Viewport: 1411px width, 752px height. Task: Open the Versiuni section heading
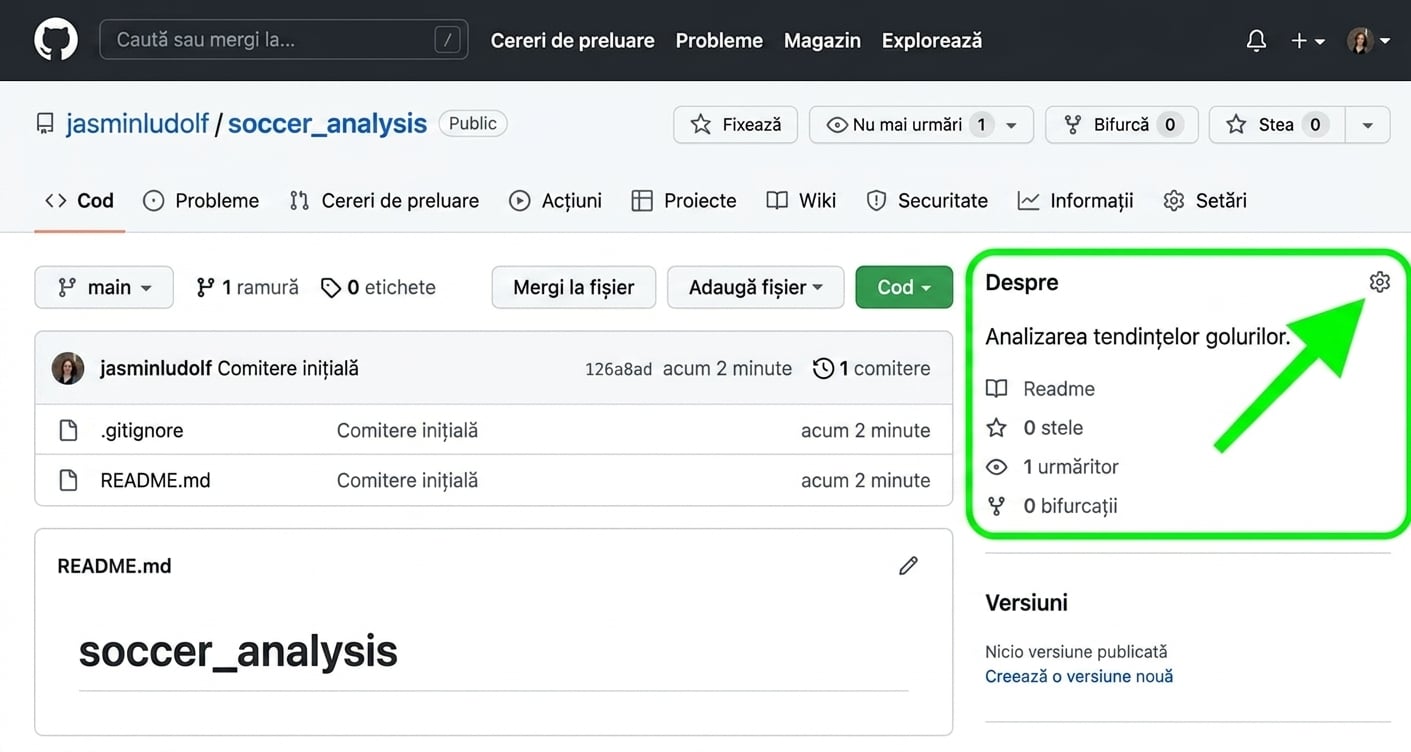point(1026,603)
